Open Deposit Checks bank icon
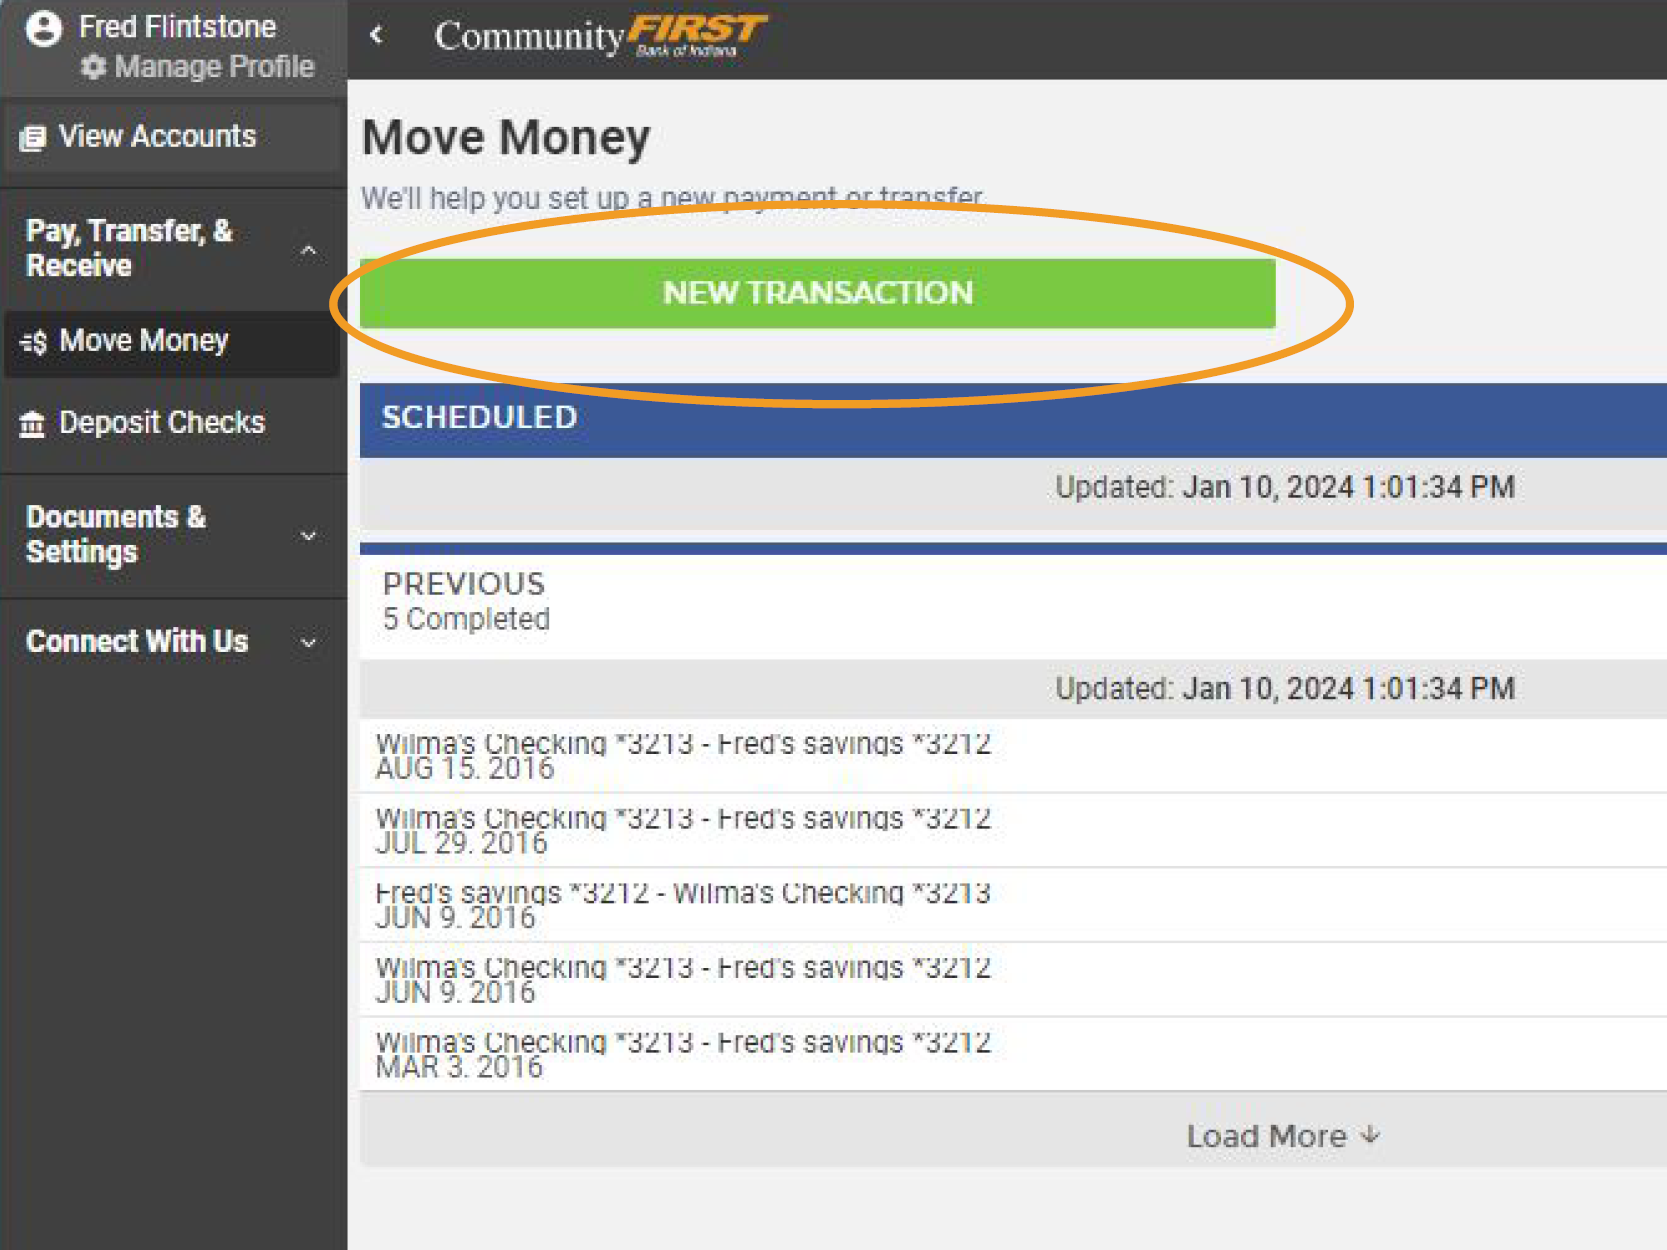The image size is (1667, 1250). tap(33, 423)
